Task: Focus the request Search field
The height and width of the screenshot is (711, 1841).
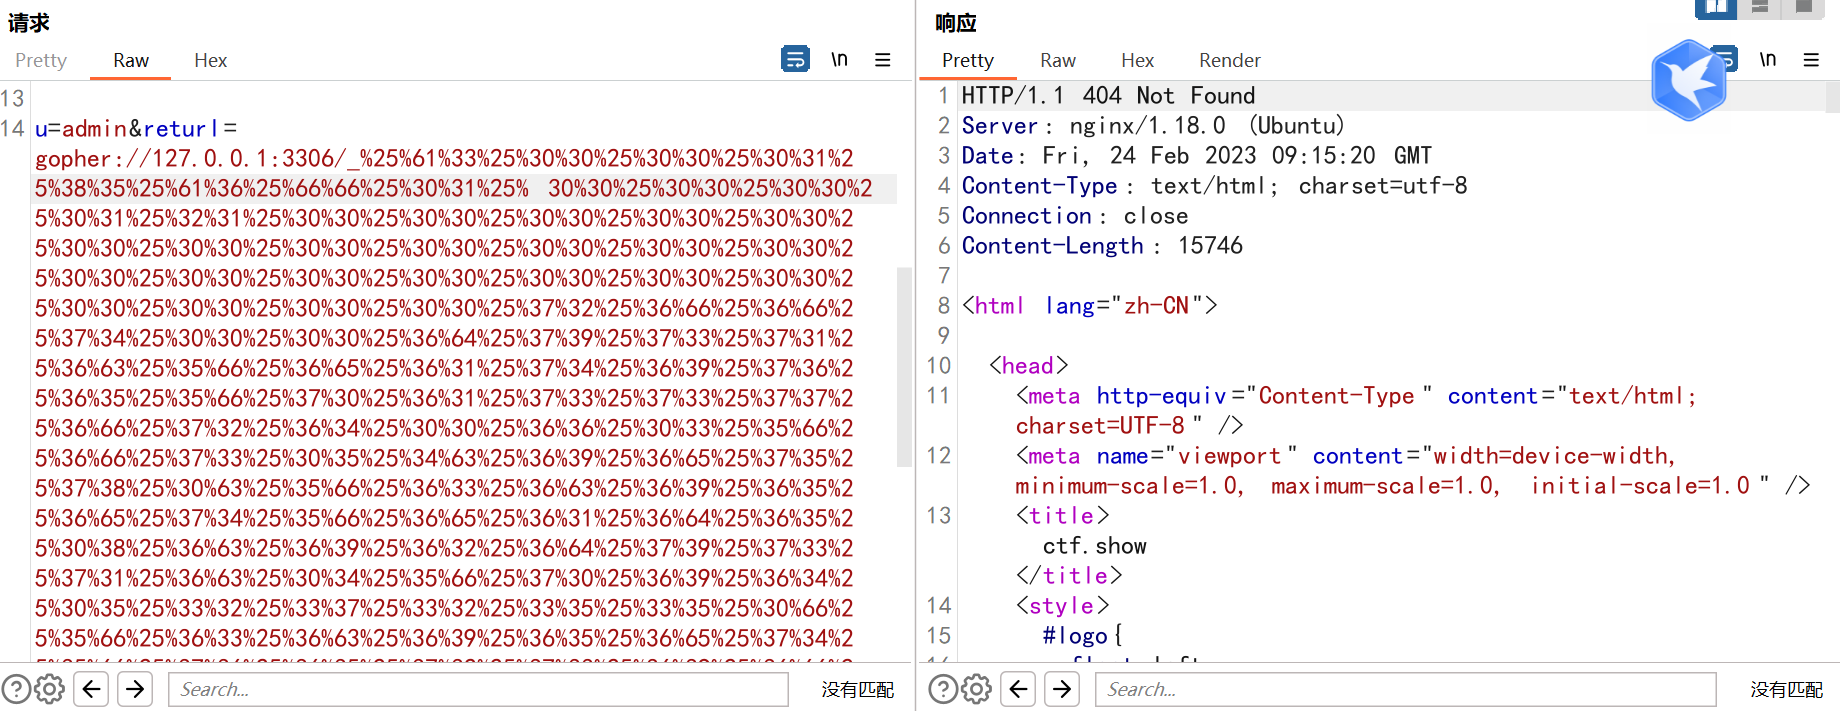Action: (x=478, y=689)
